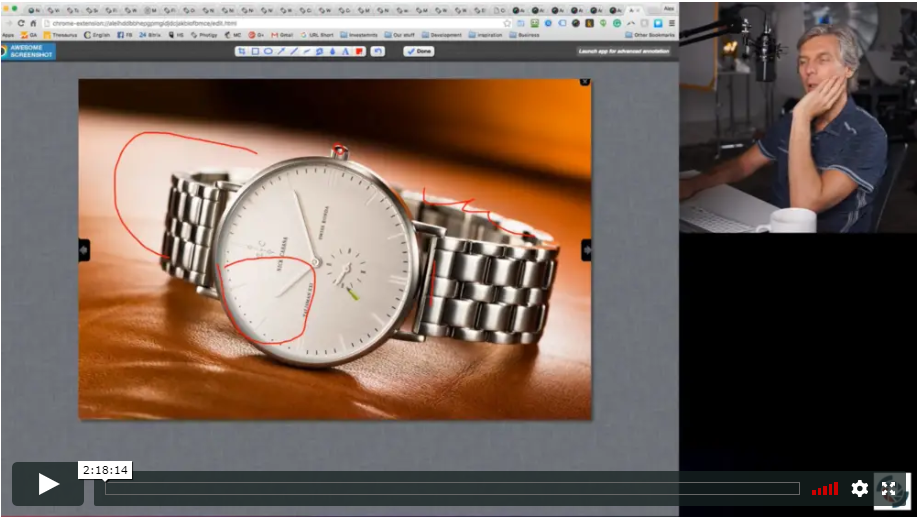
Task: Select the Arrow drawing tool
Action: 281,51
